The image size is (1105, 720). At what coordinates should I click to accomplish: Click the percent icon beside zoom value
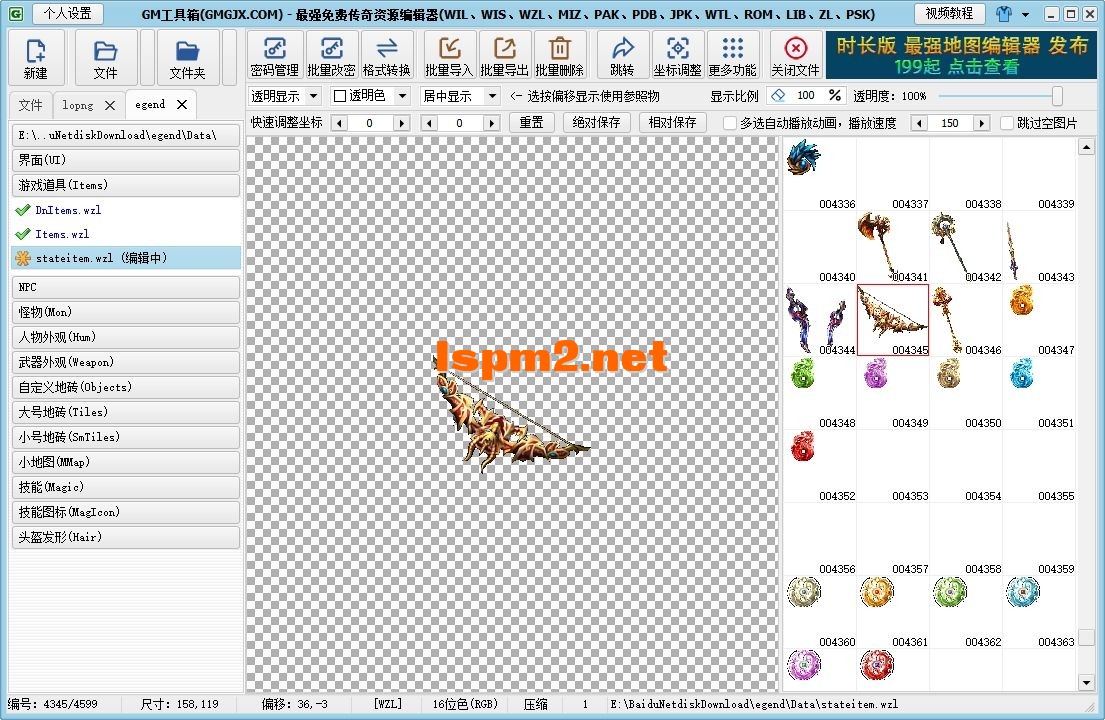(835, 95)
